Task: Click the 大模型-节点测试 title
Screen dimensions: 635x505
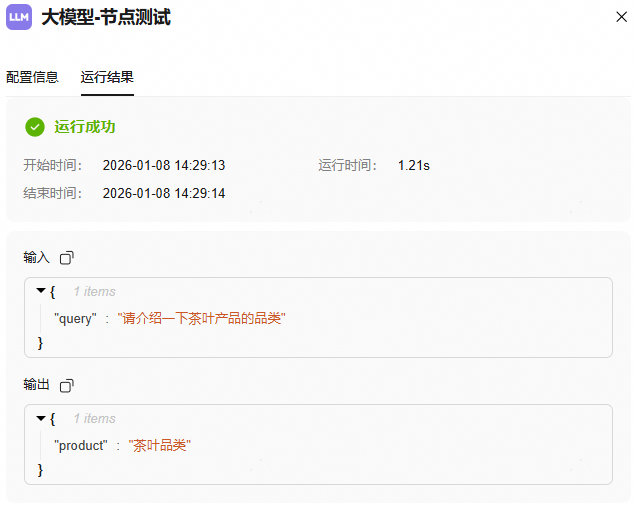Action: pos(106,17)
